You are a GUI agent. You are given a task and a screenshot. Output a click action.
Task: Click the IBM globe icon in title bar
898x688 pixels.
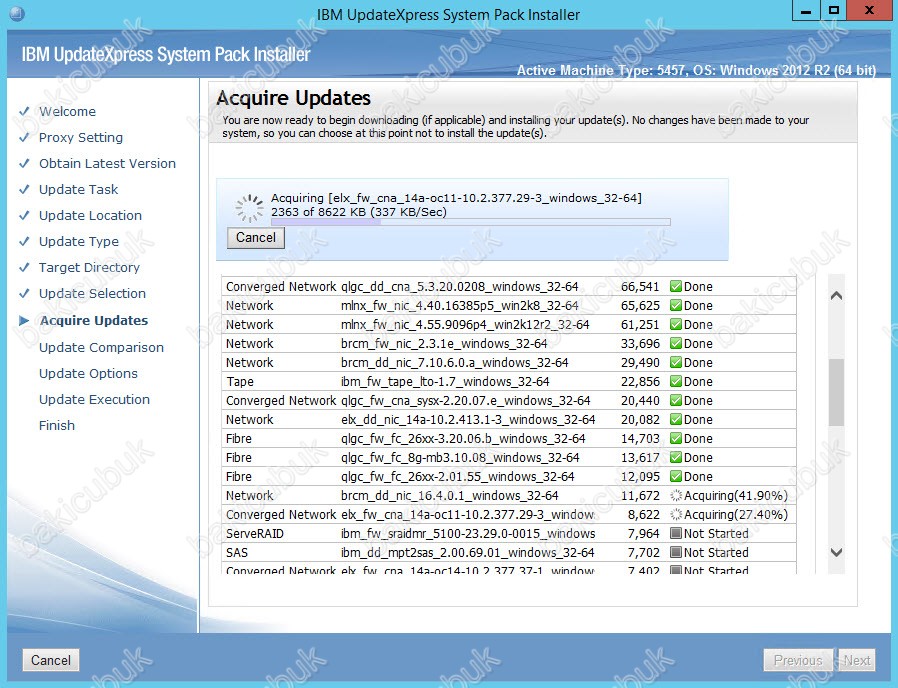pos(17,13)
